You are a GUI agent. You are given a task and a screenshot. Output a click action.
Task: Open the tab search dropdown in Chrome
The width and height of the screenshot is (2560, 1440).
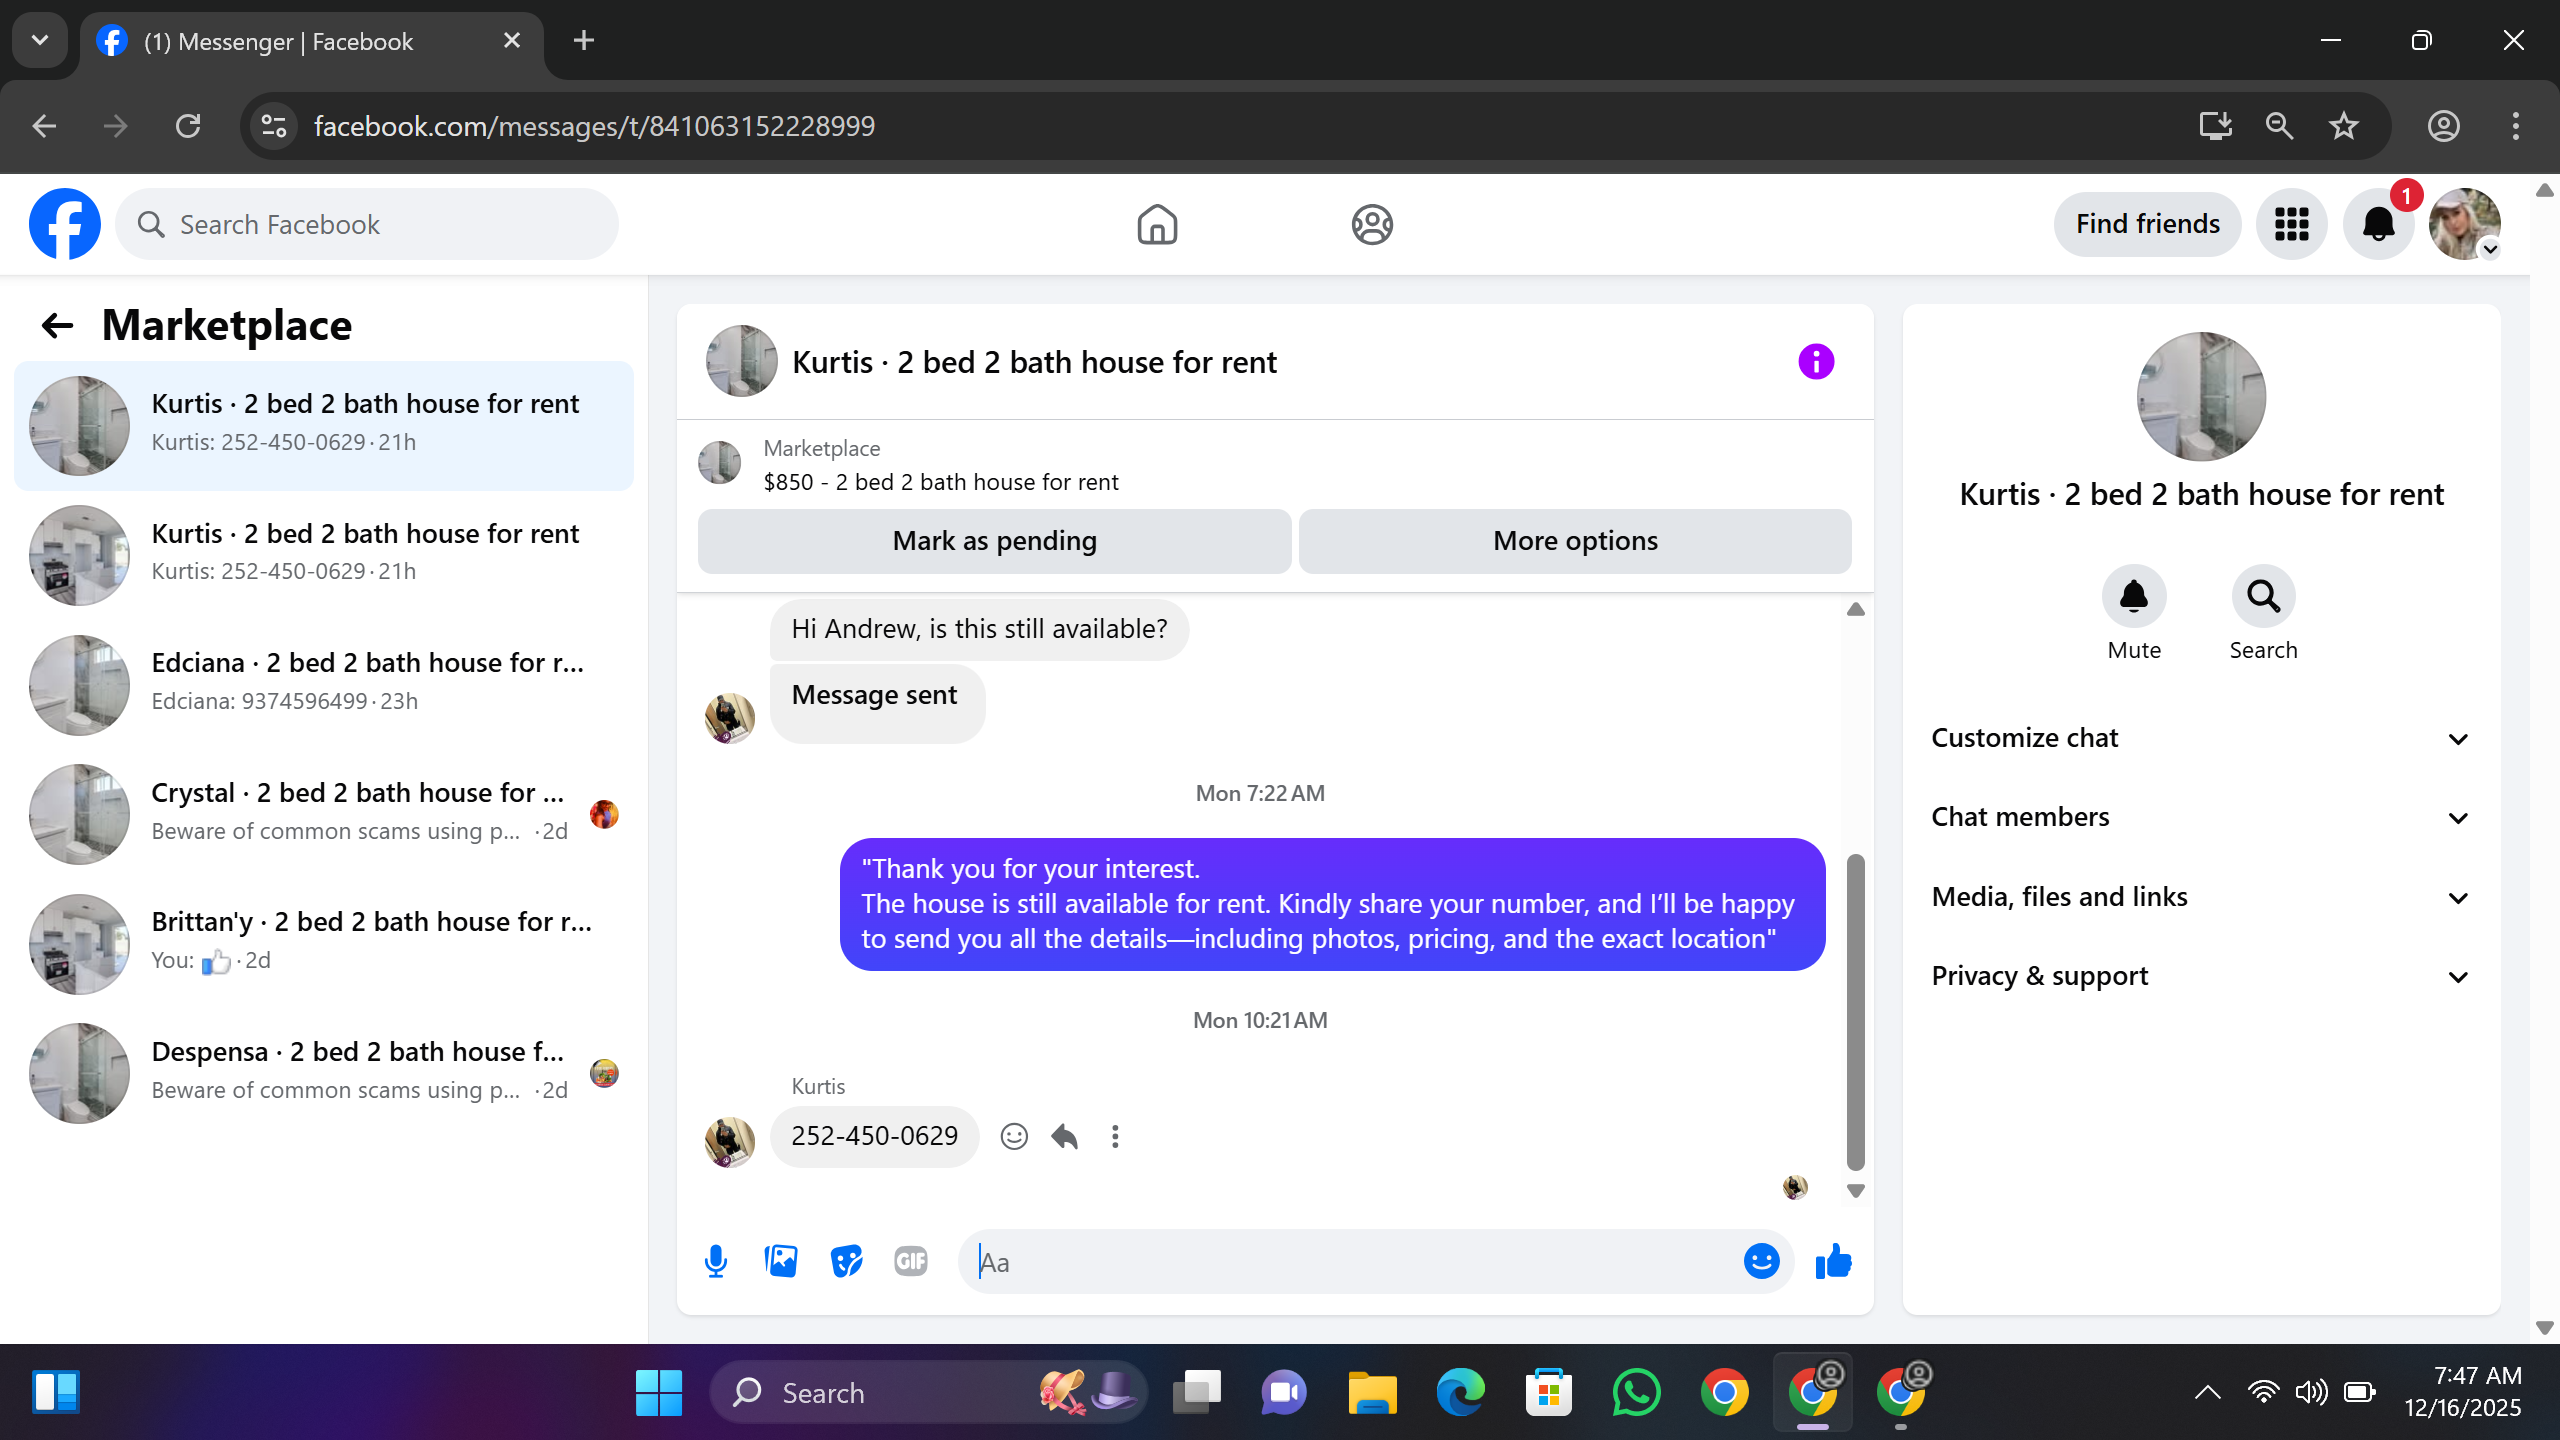coord(40,40)
